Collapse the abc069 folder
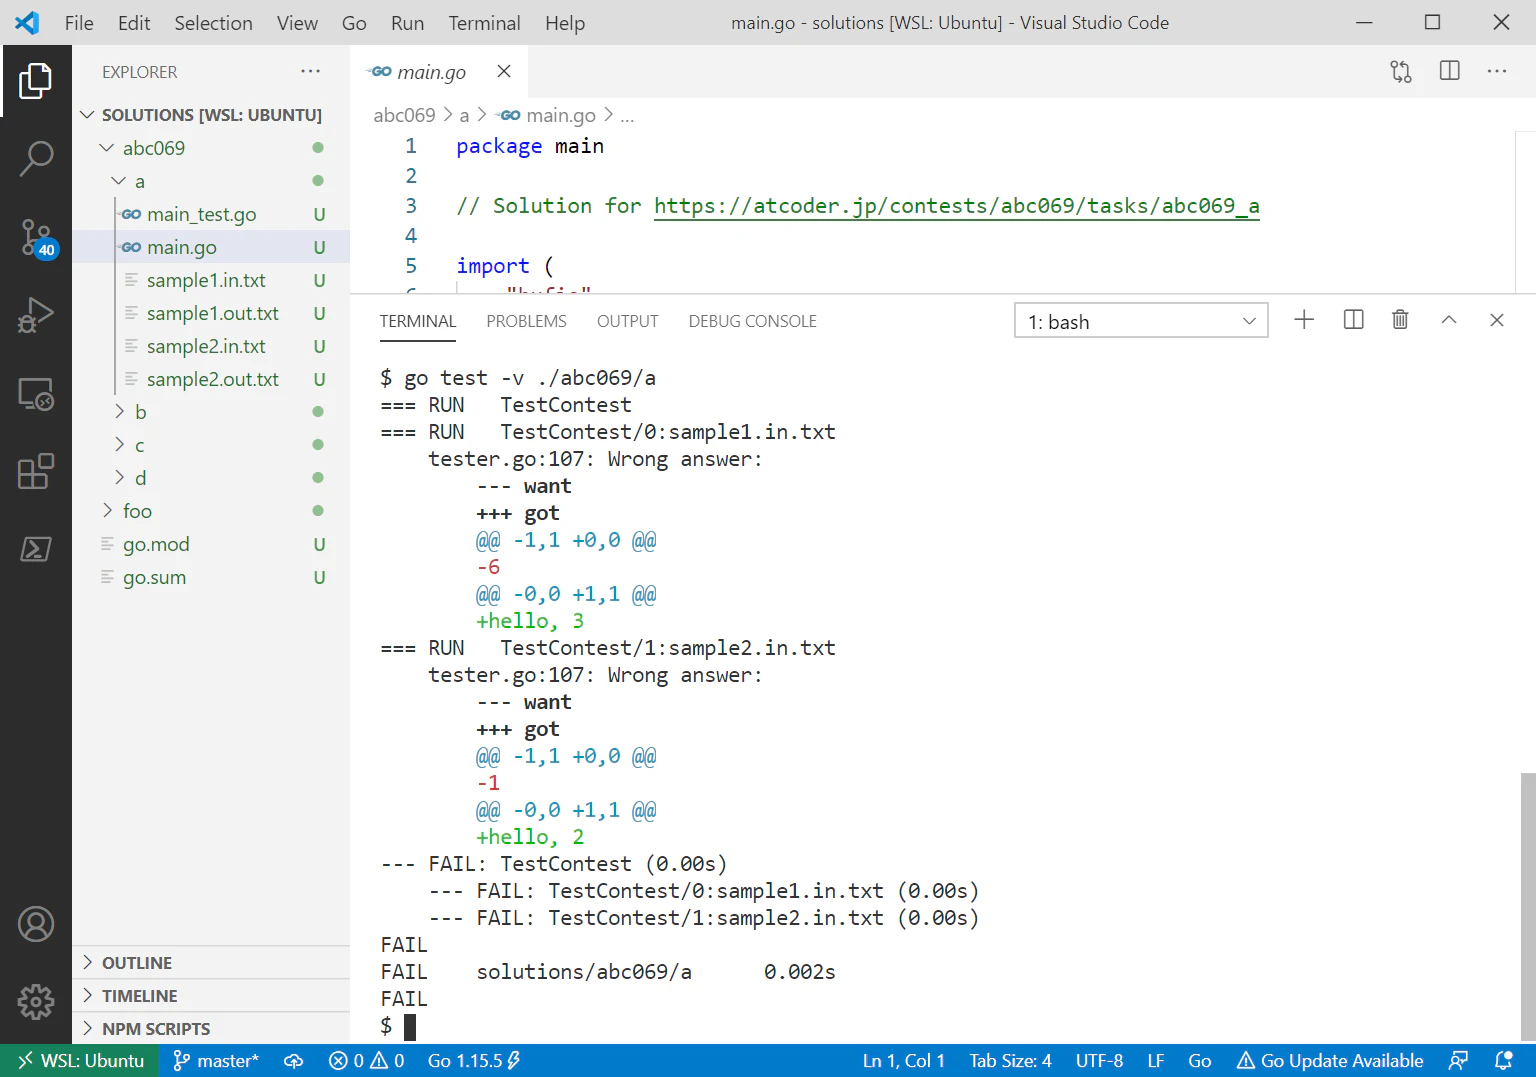The height and width of the screenshot is (1077, 1536). point(153,148)
